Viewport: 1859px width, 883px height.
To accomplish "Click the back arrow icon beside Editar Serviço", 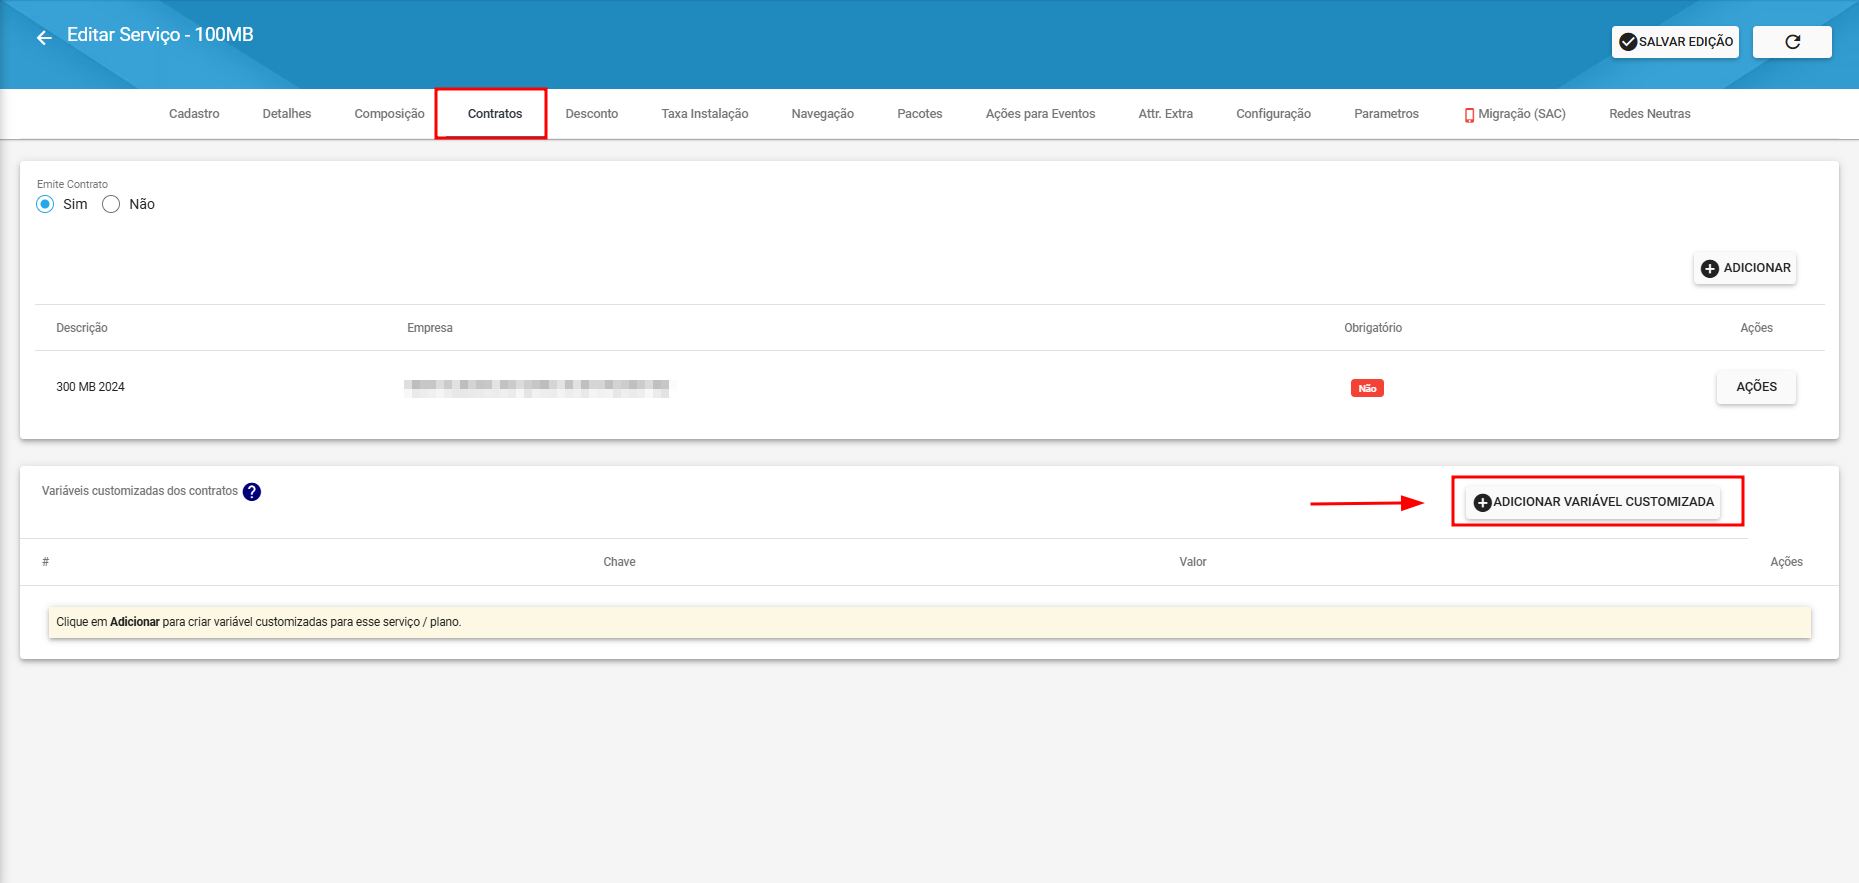I will pyautogui.click(x=44, y=38).
